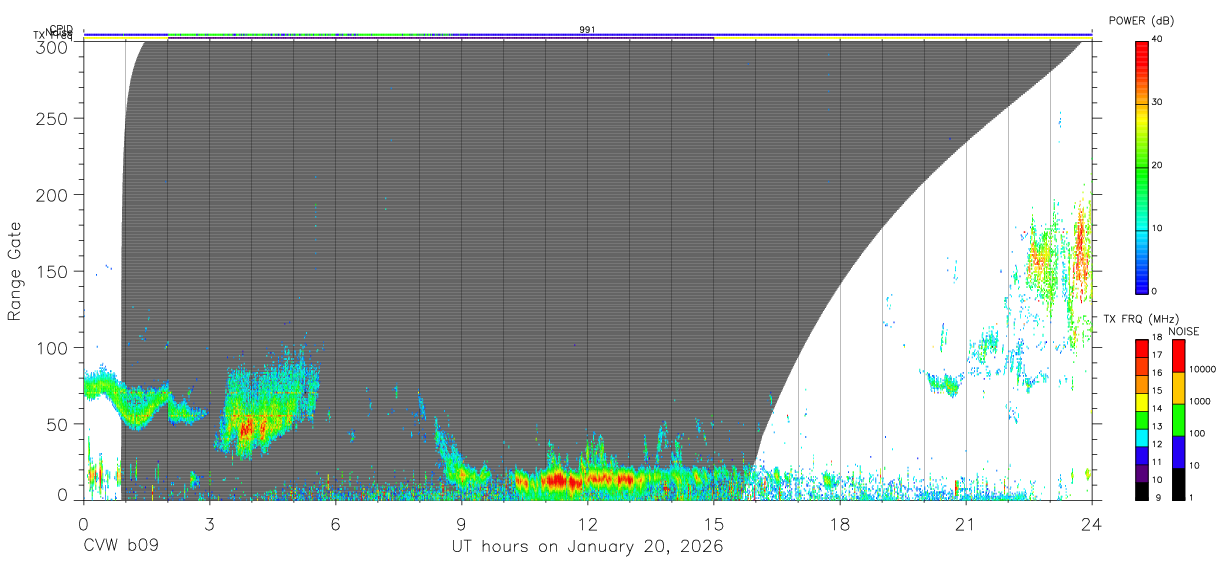Select the red 17-18 MHz frequency swatch

(x=1143, y=348)
